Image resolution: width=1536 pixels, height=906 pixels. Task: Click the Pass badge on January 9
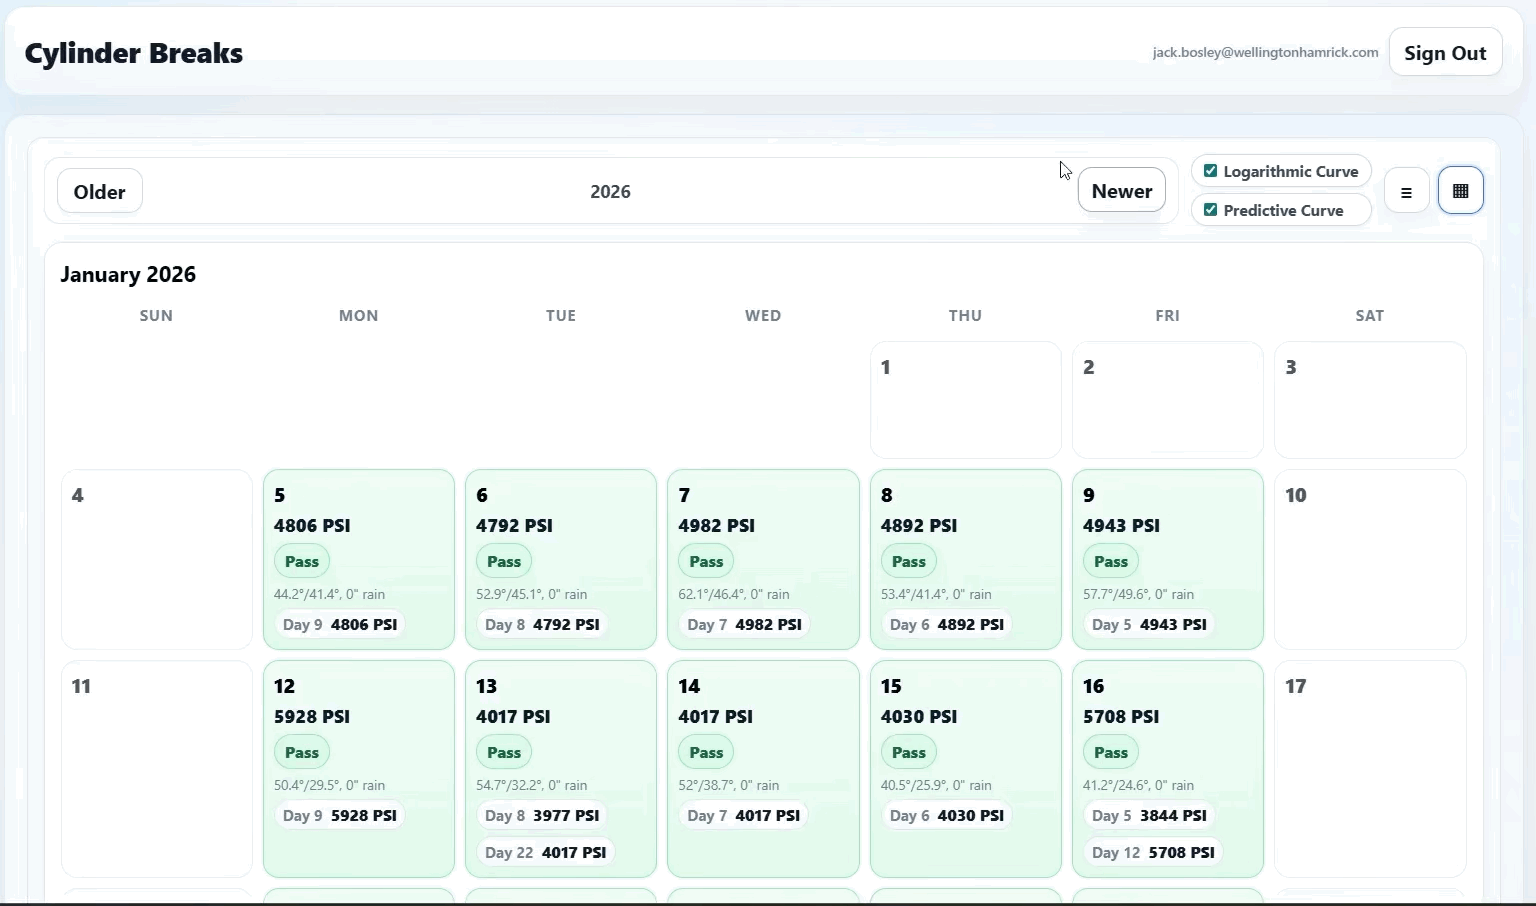1111,561
